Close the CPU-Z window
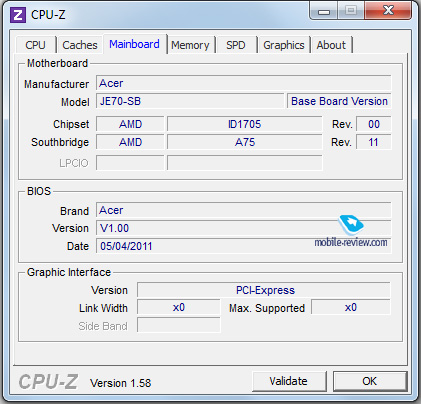 coord(388,11)
